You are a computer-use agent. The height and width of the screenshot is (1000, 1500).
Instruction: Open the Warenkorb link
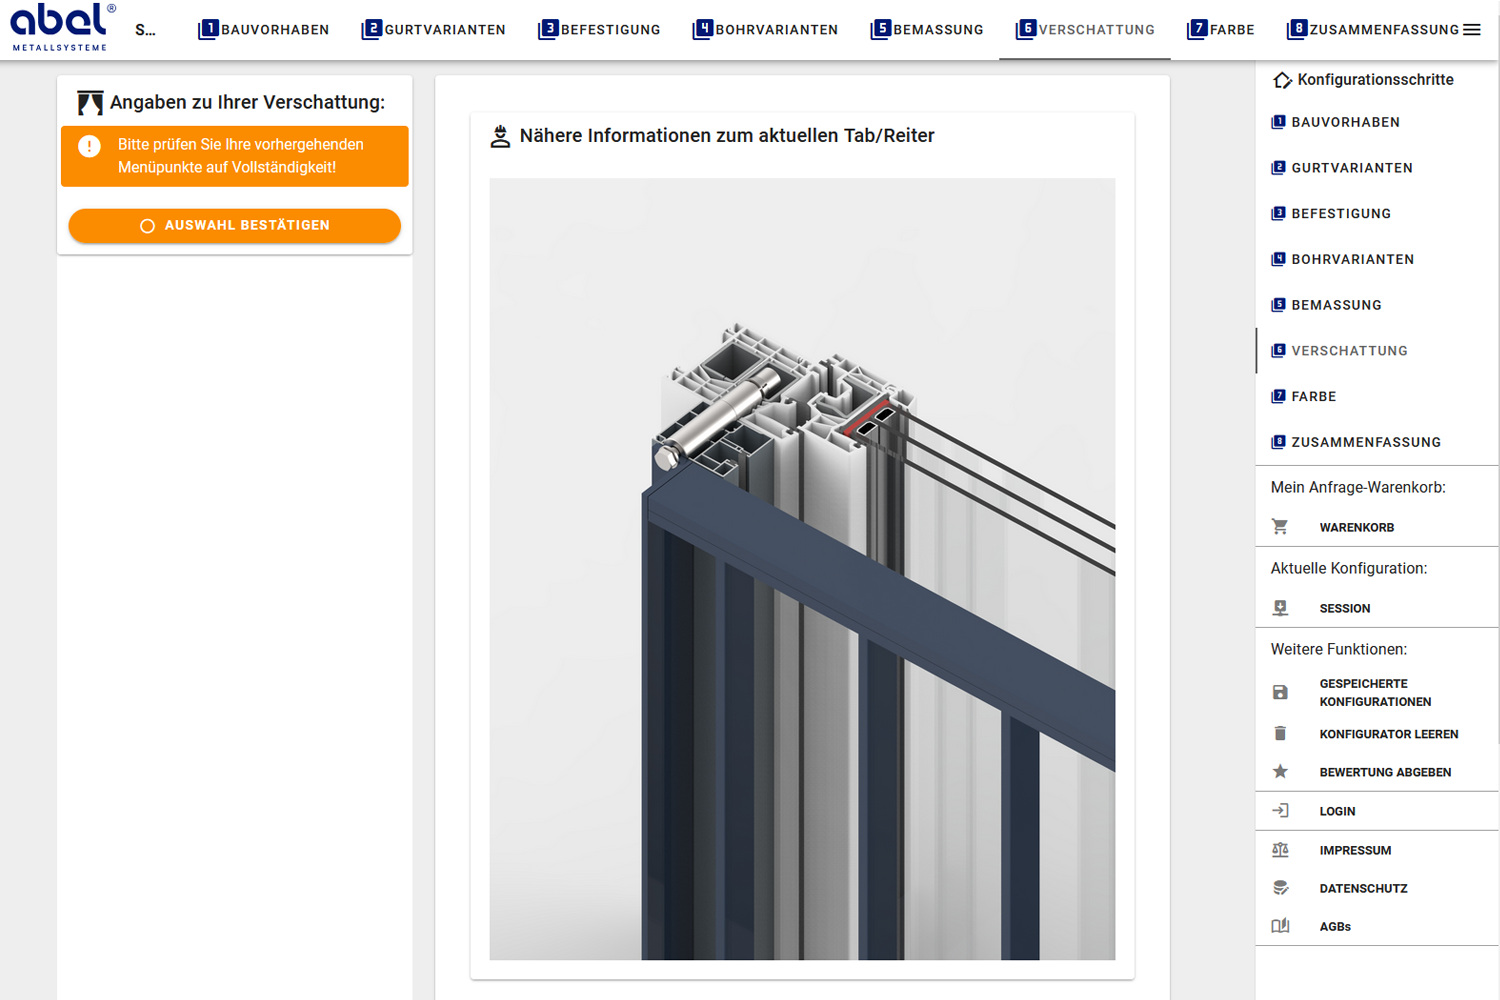(x=1357, y=528)
